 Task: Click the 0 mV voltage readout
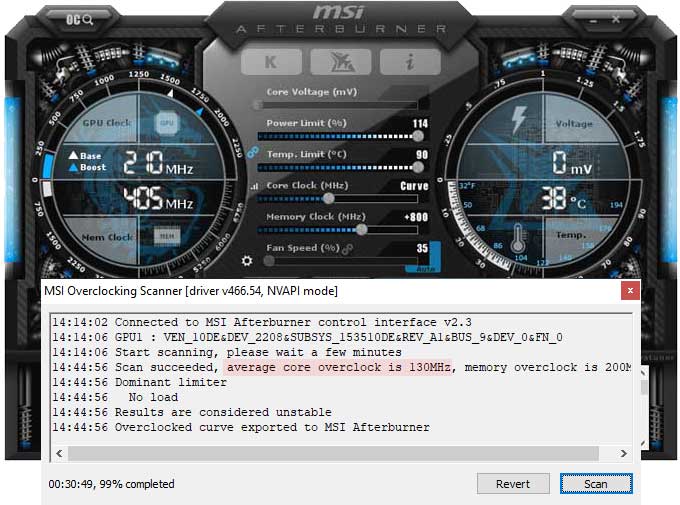pos(572,163)
